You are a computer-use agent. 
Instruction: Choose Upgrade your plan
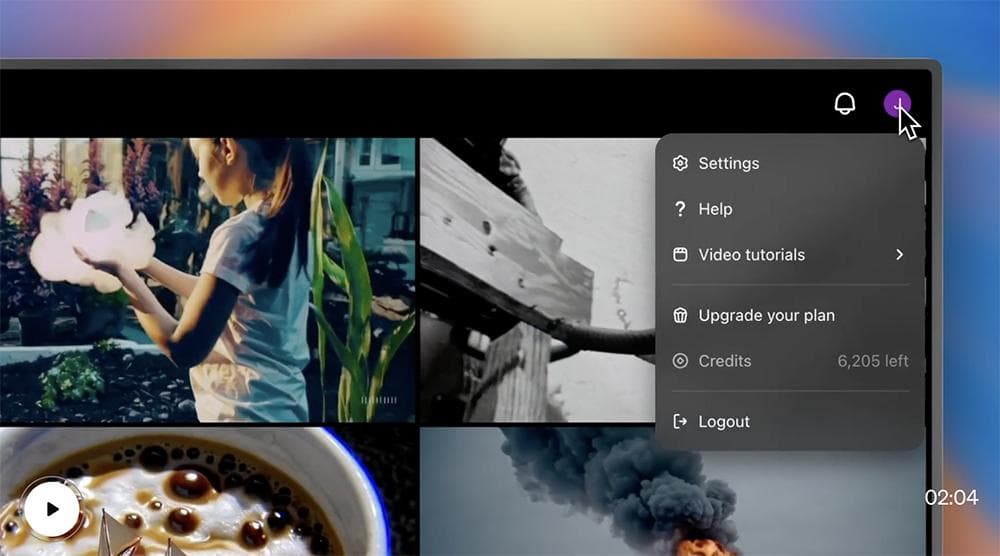(x=766, y=315)
